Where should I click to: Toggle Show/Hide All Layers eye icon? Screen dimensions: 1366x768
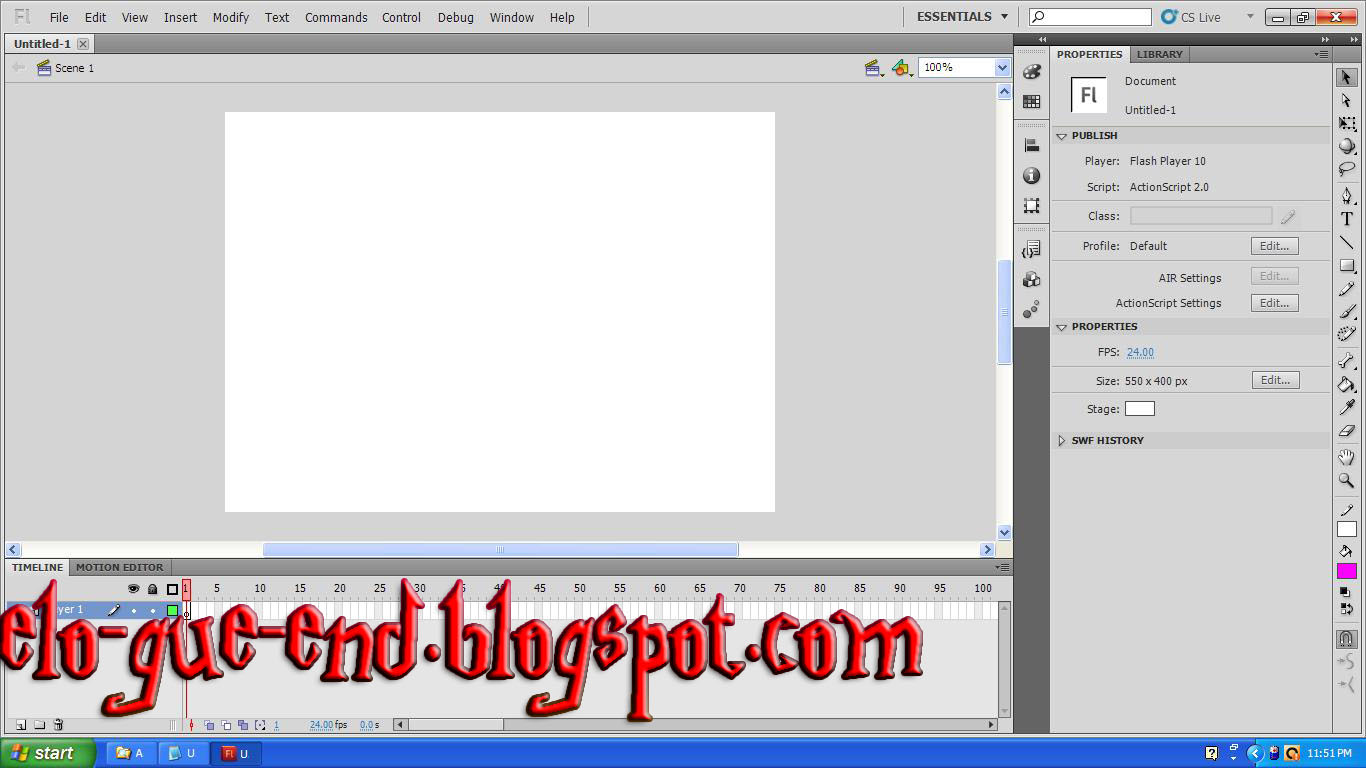[x=134, y=589]
